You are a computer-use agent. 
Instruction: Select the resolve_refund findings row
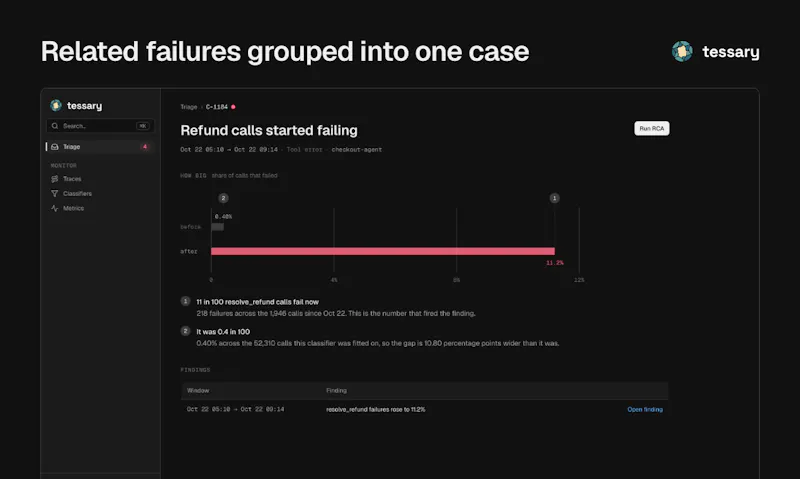(424, 410)
